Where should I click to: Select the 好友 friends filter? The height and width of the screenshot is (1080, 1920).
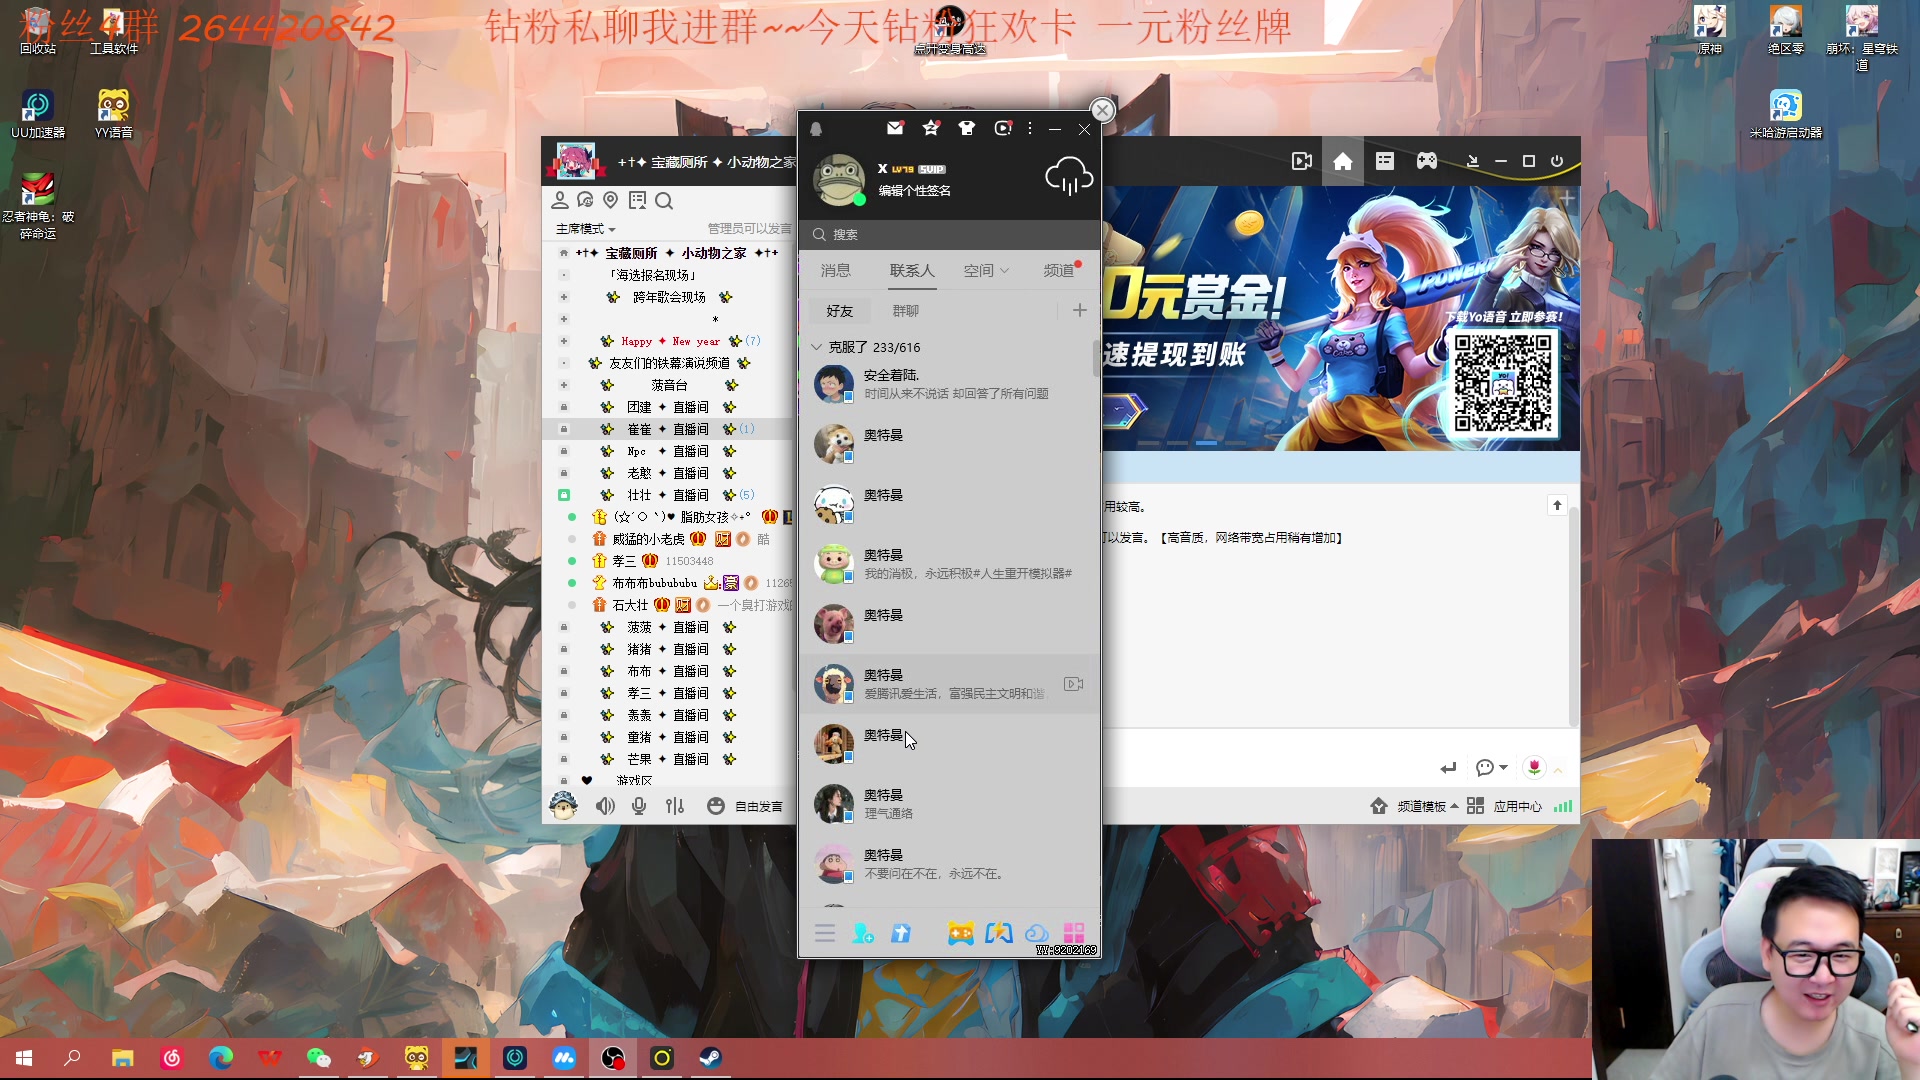tap(840, 311)
